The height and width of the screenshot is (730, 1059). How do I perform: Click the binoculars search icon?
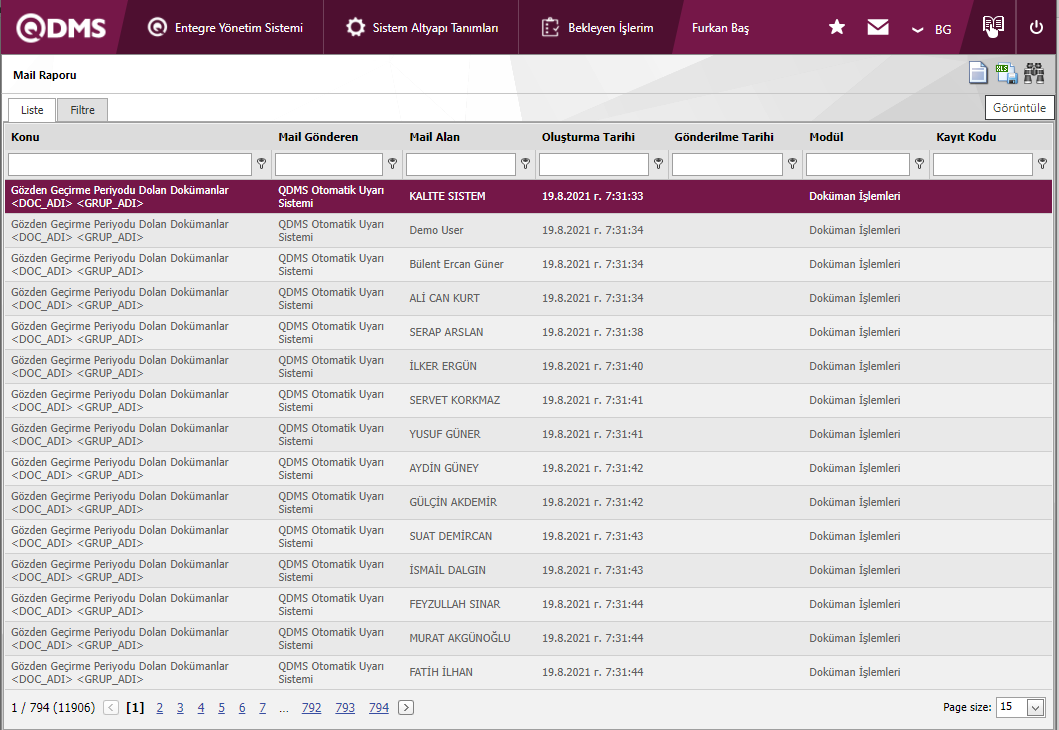click(1034, 73)
